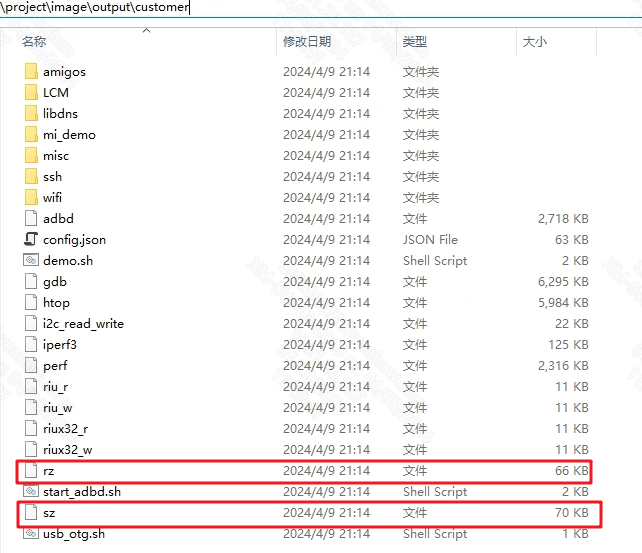Sort by the 名称 column header
Viewport: 642px width, 553px height.
click(34, 41)
